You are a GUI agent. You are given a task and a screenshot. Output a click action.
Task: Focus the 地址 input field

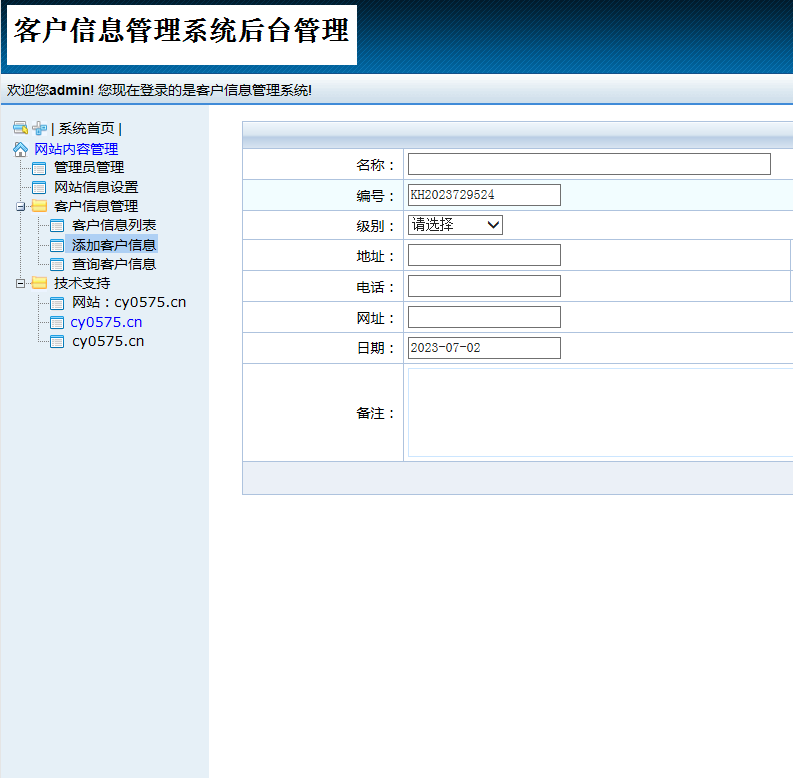[x=484, y=255]
